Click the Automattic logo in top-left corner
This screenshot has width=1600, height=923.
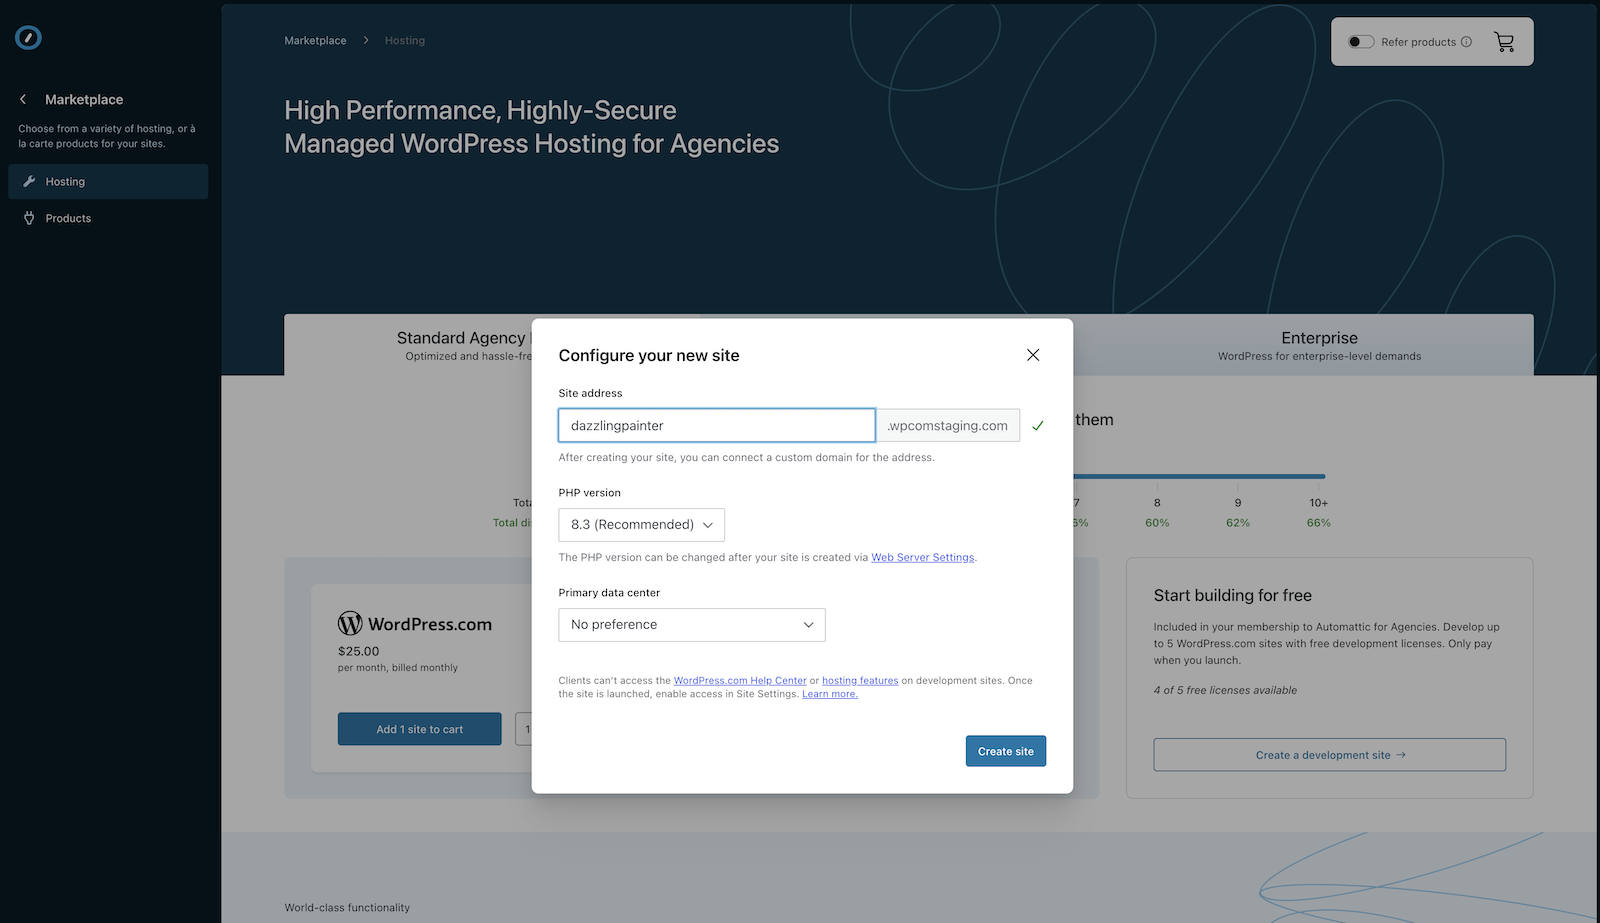click(28, 37)
